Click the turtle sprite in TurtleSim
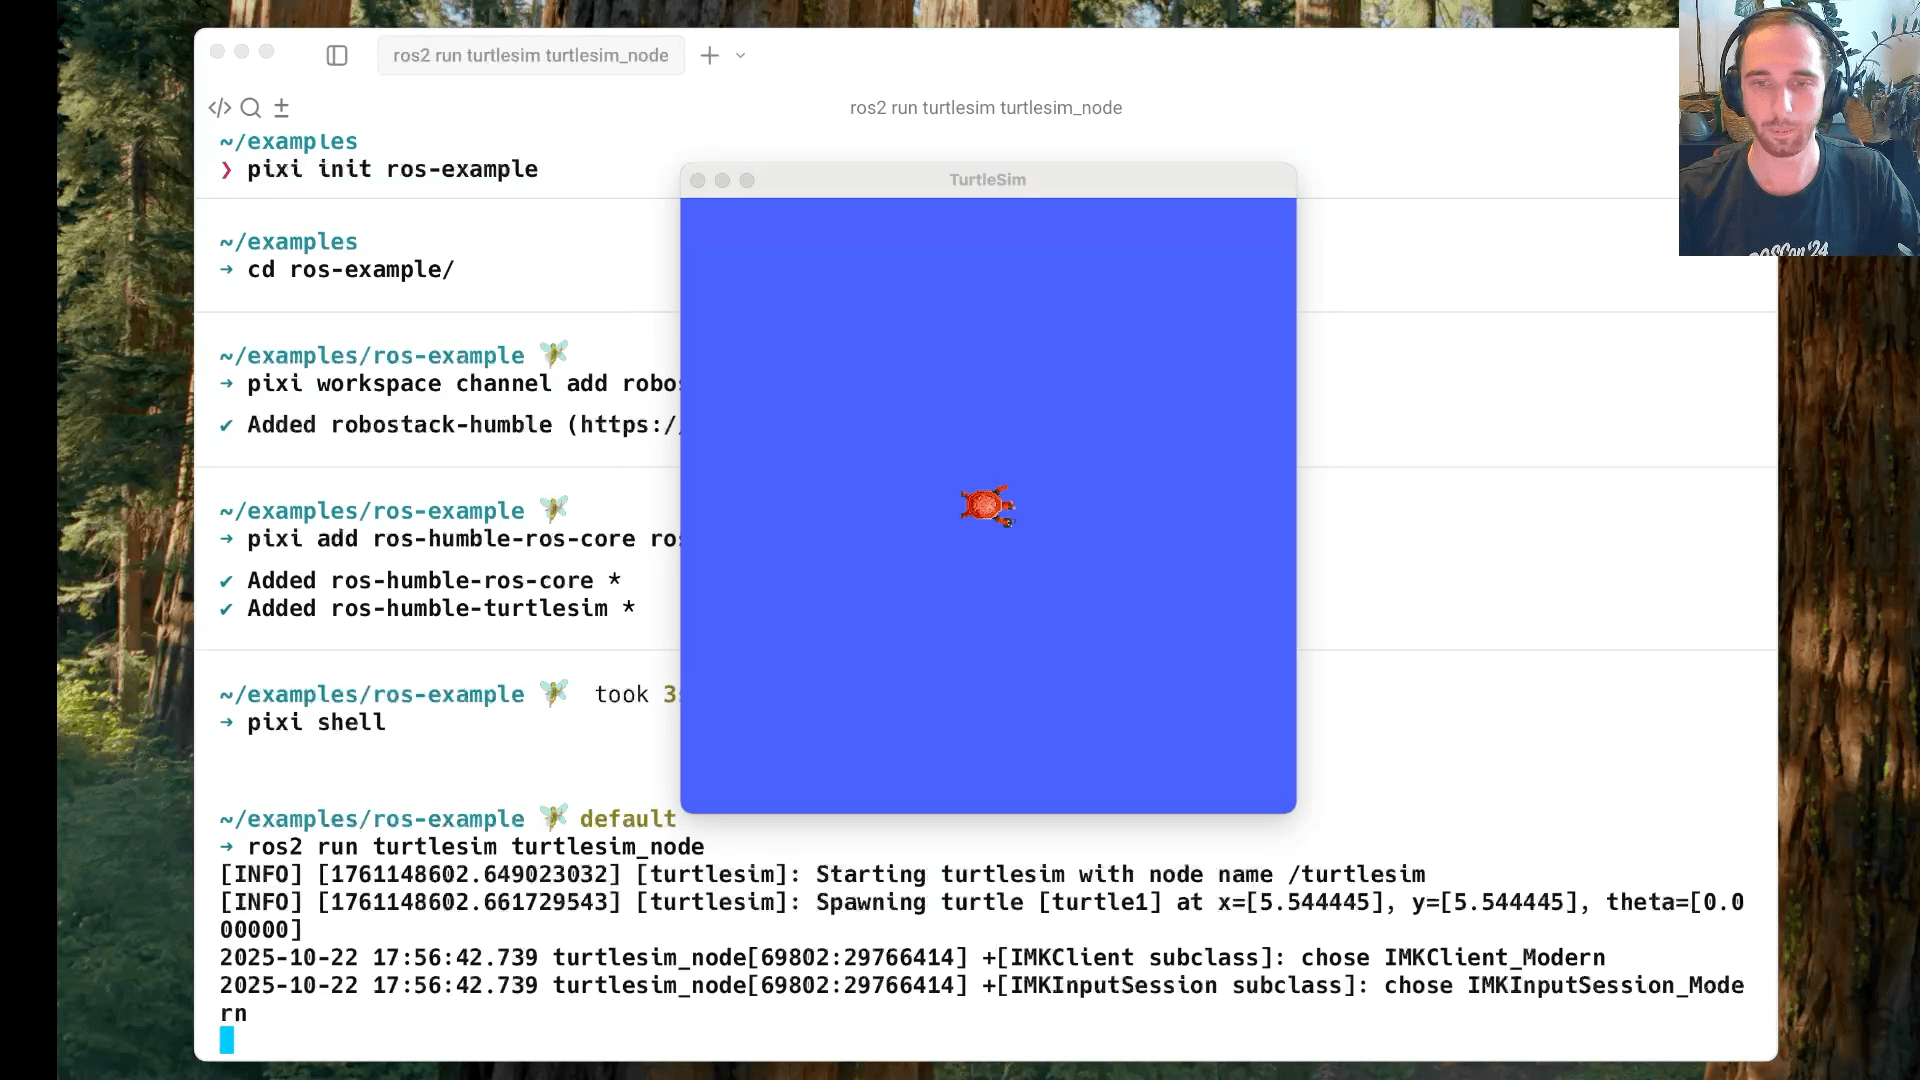Image resolution: width=1920 pixels, height=1080 pixels. pyautogui.click(x=987, y=506)
